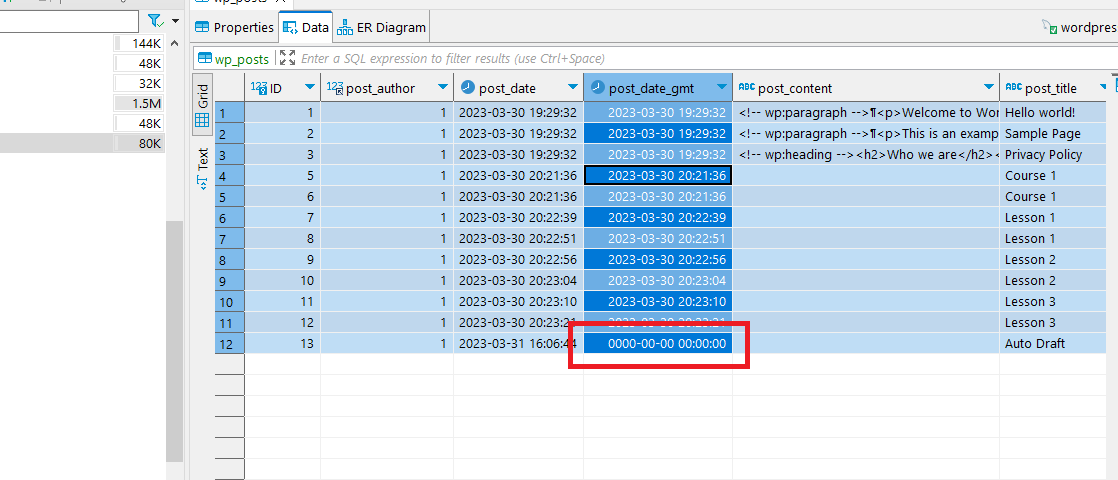Click the post_date cell 2023-03-31 16:06:44
The image size is (1118, 480).
518,344
